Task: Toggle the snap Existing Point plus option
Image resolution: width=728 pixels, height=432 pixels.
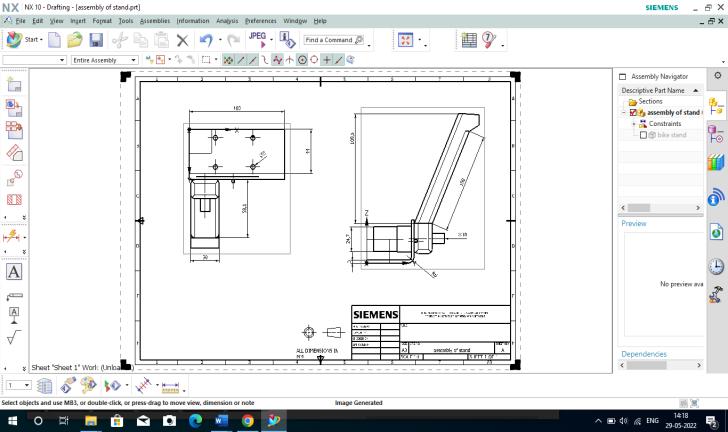Action: point(327,60)
